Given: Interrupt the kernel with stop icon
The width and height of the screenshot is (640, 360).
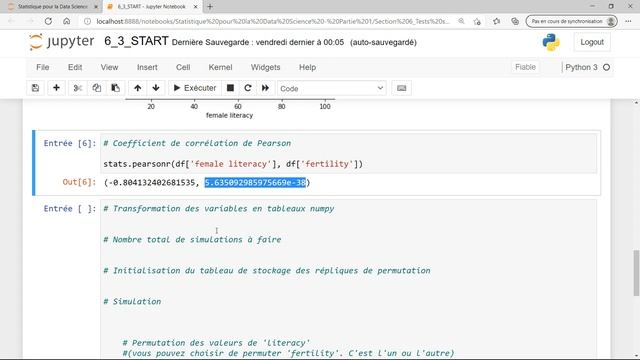Looking at the screenshot, I should [230, 88].
